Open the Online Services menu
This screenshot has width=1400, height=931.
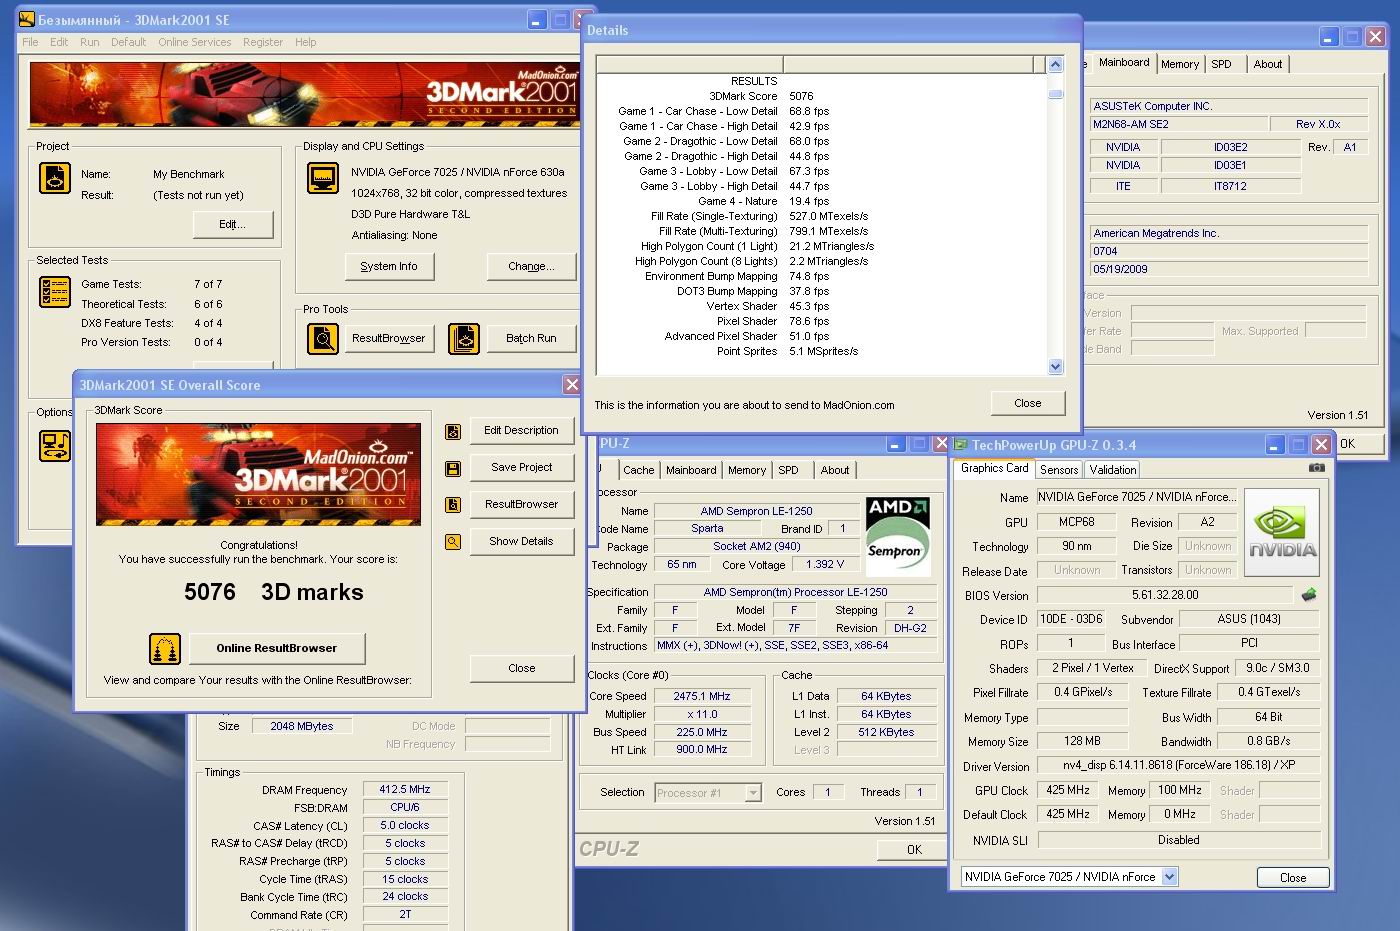[x=194, y=42]
